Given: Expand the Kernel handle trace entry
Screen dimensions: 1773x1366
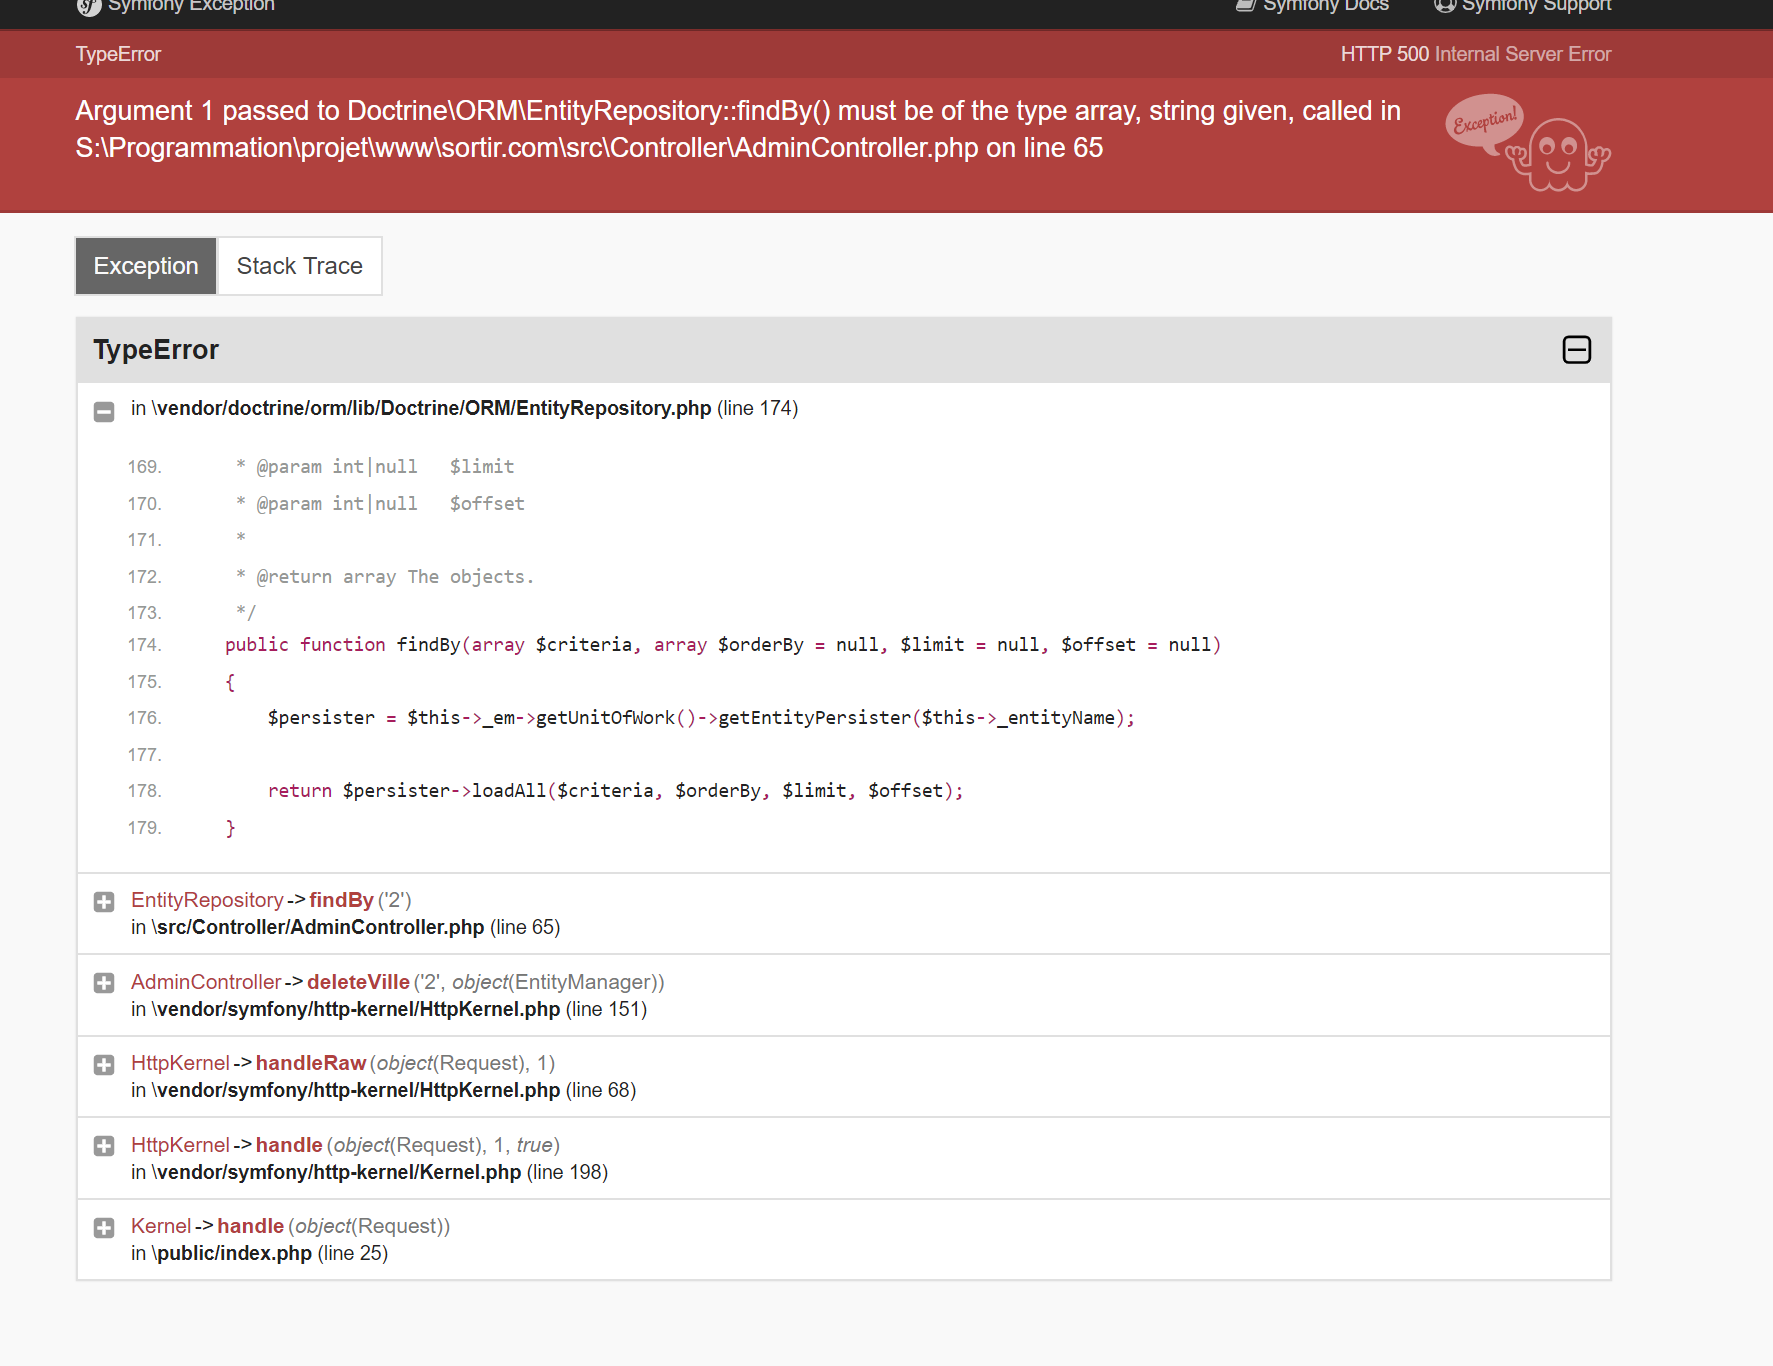Looking at the screenshot, I should (104, 1227).
